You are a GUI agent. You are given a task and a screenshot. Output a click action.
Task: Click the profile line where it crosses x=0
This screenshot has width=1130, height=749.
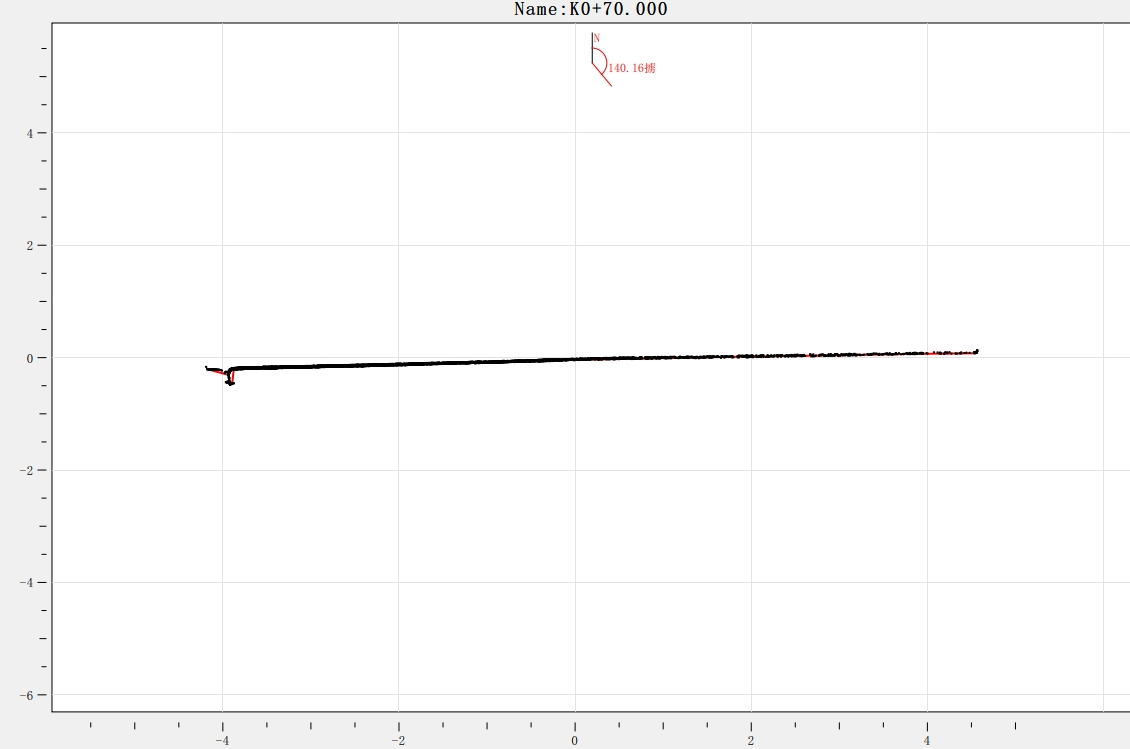click(x=575, y=359)
